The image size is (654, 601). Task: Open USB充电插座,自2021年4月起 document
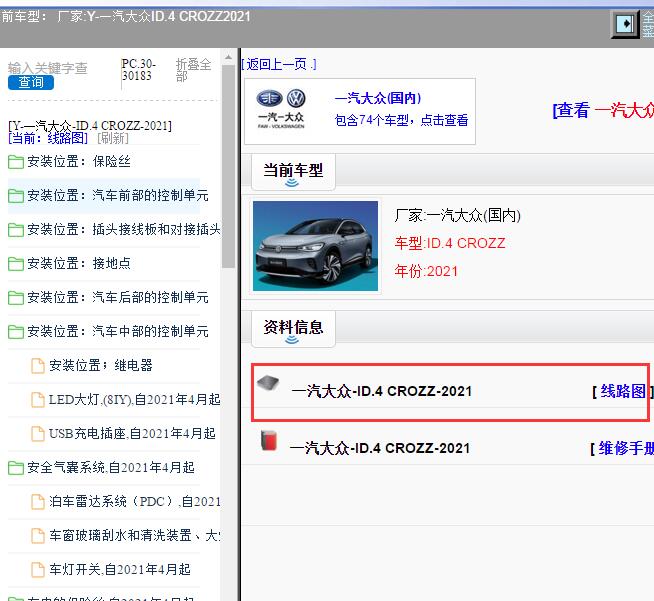(132, 433)
